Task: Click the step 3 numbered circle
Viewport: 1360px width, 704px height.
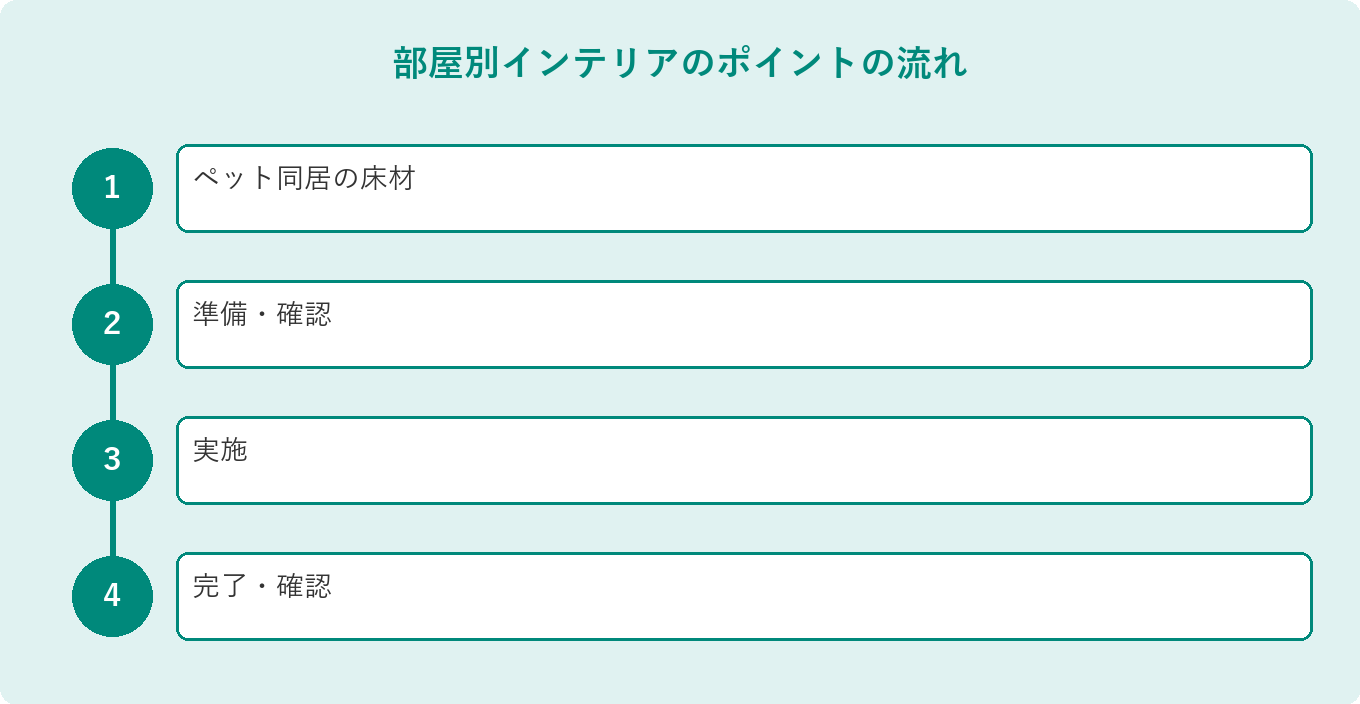Action: click(x=112, y=460)
